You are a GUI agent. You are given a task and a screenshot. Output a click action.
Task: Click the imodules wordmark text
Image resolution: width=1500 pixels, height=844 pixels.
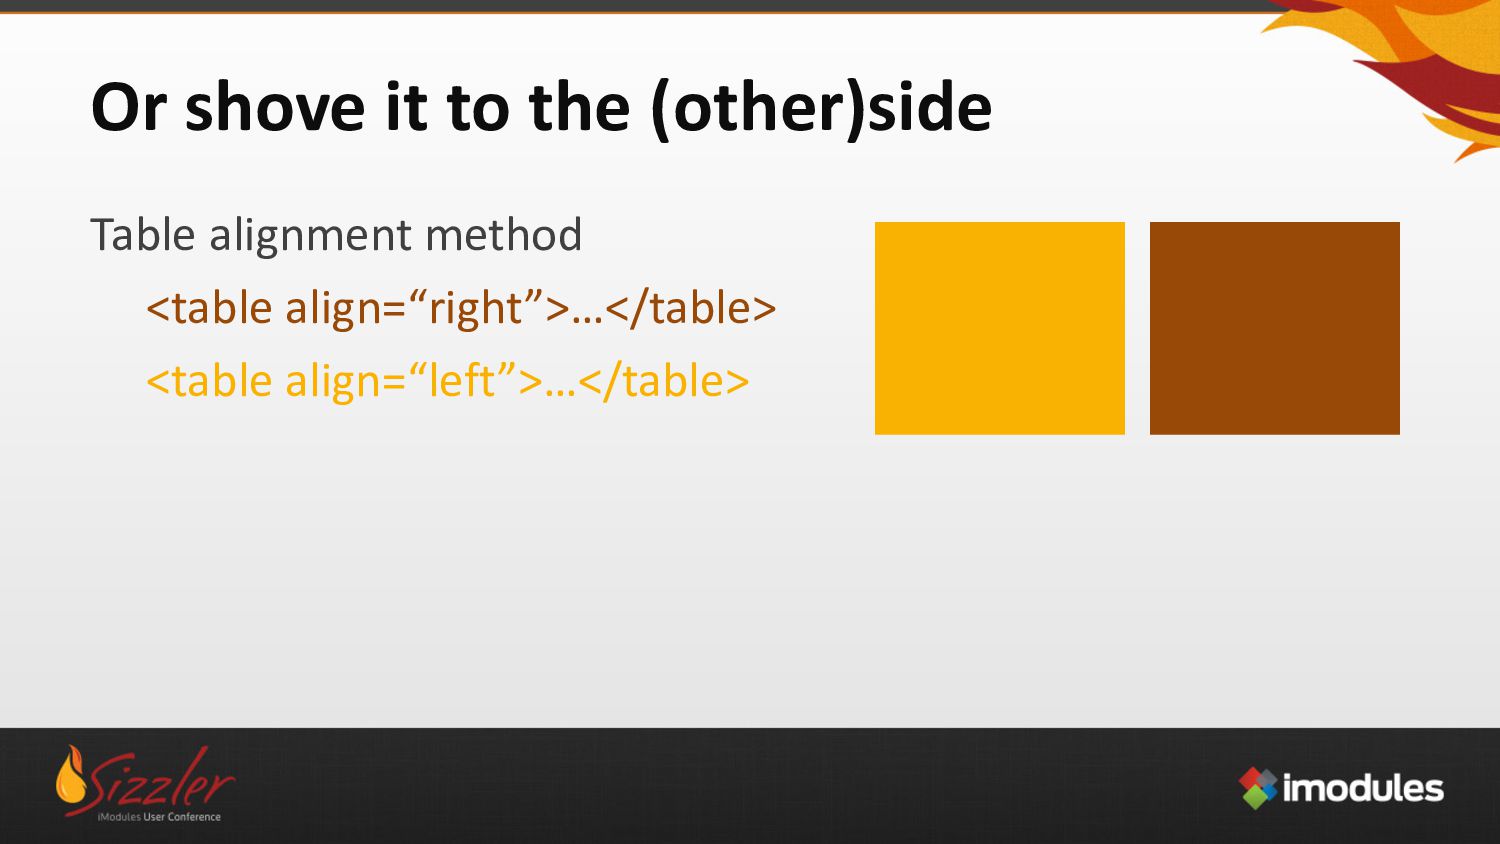(1363, 788)
